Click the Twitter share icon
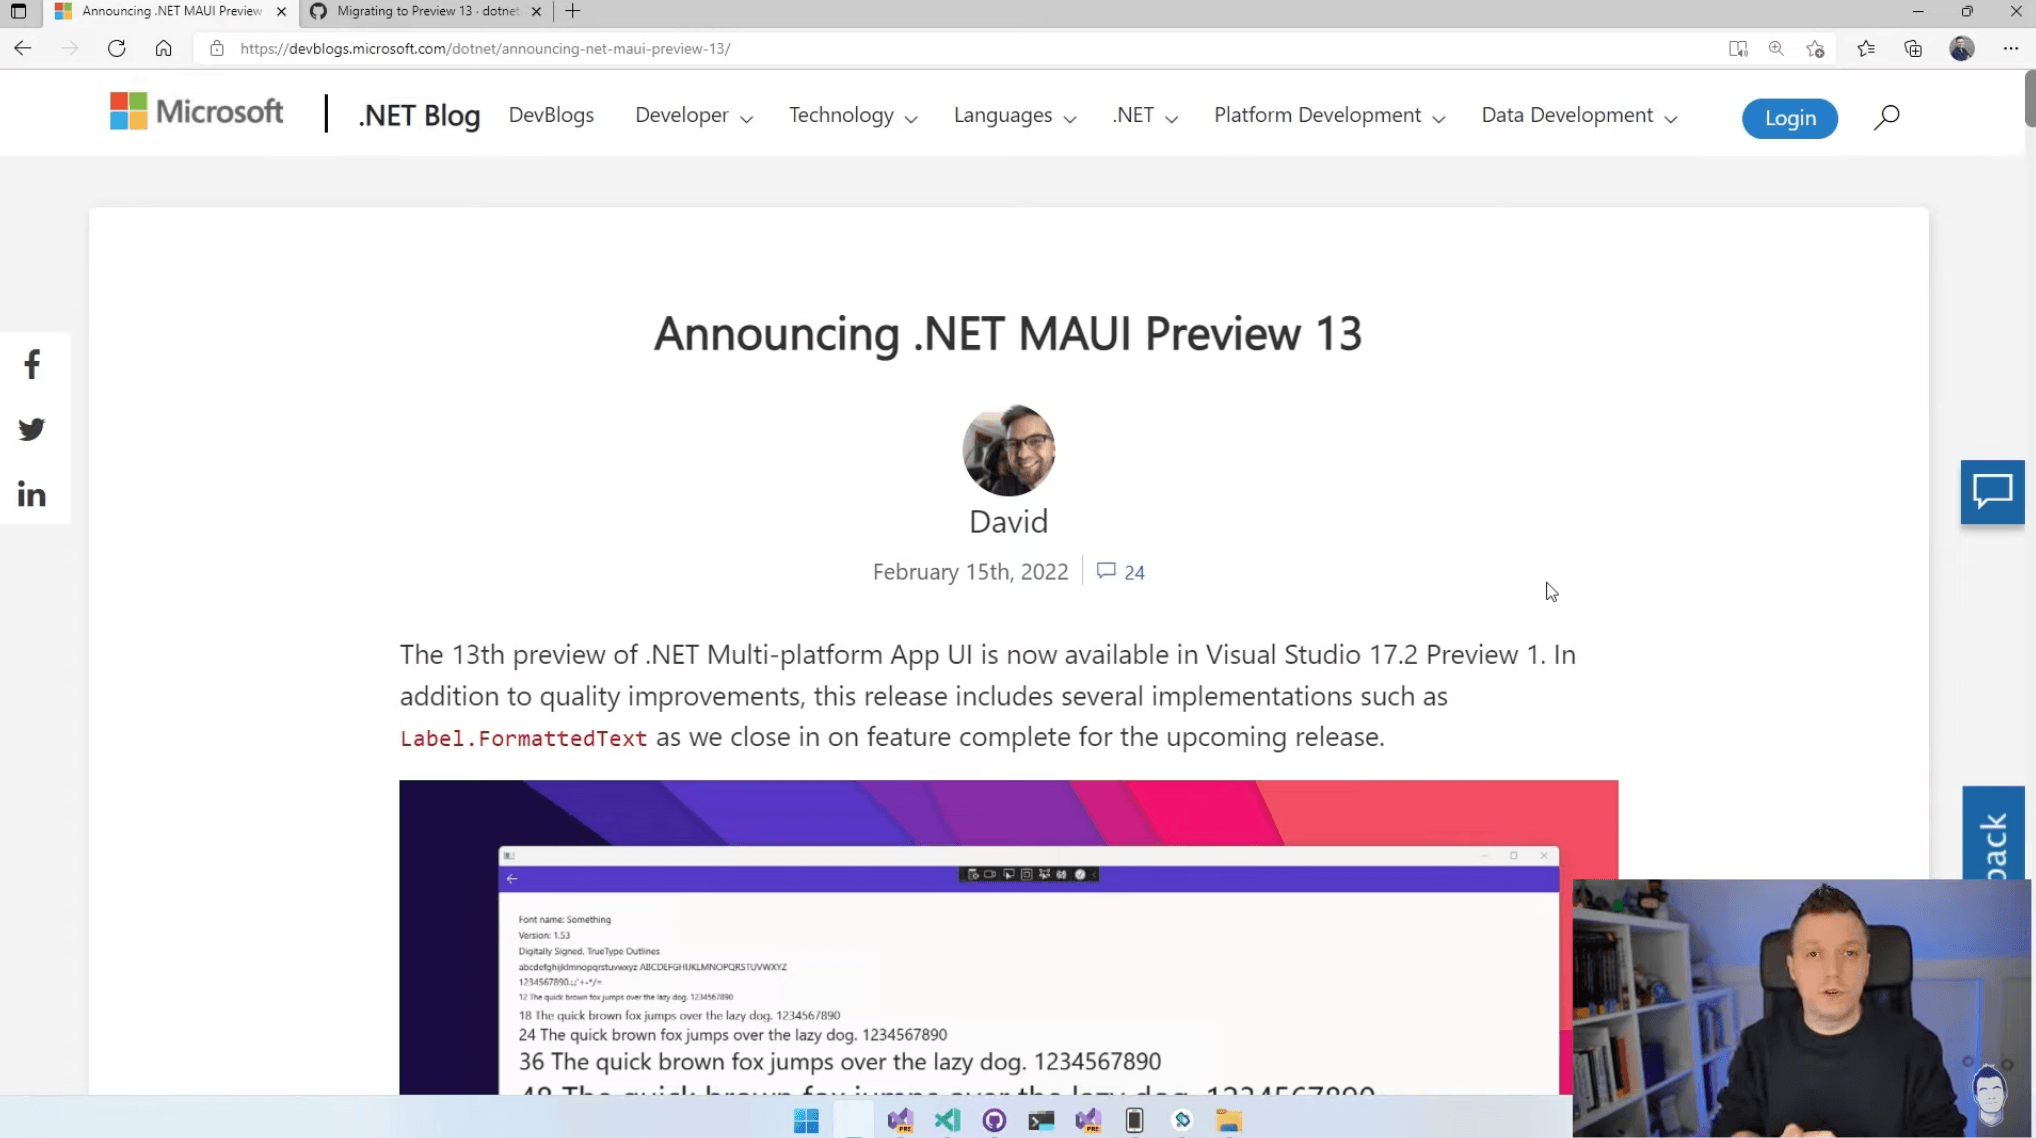 pyautogui.click(x=31, y=429)
